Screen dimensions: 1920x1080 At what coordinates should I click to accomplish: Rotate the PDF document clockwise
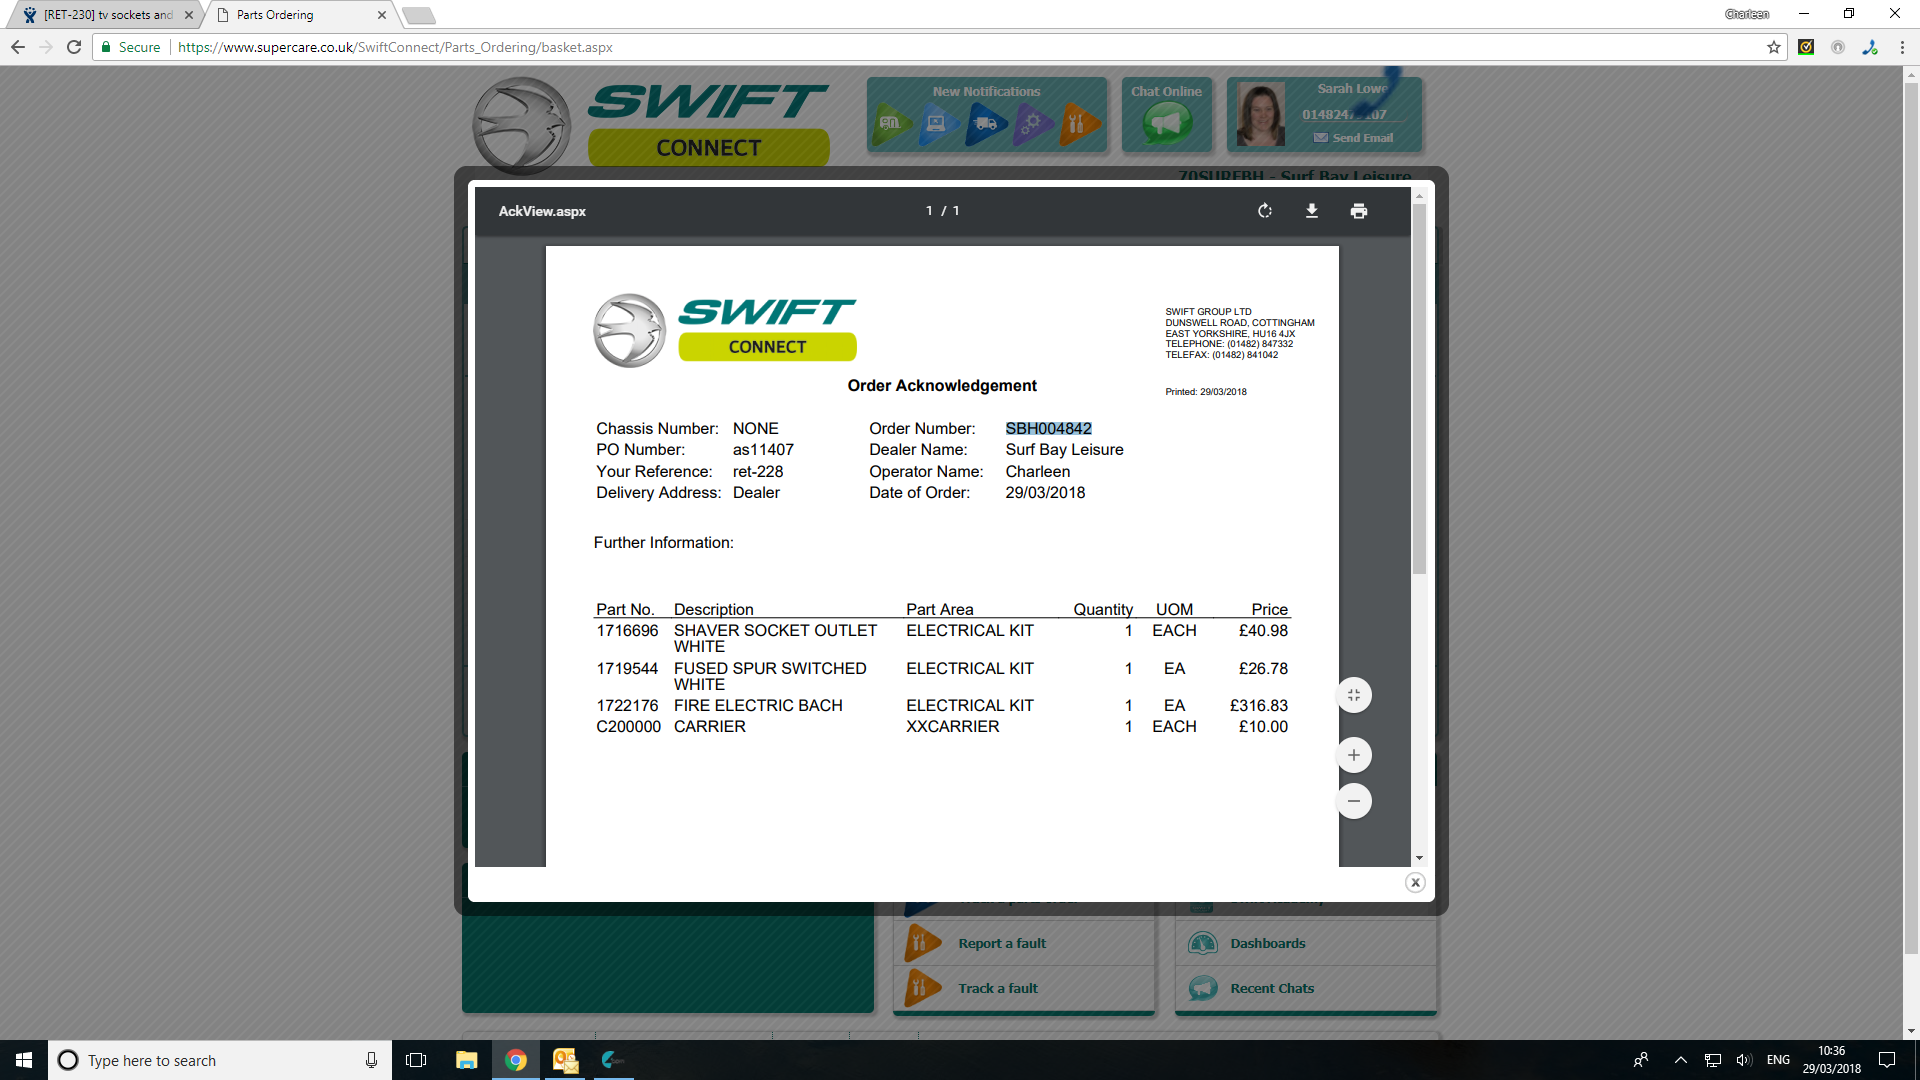point(1265,211)
